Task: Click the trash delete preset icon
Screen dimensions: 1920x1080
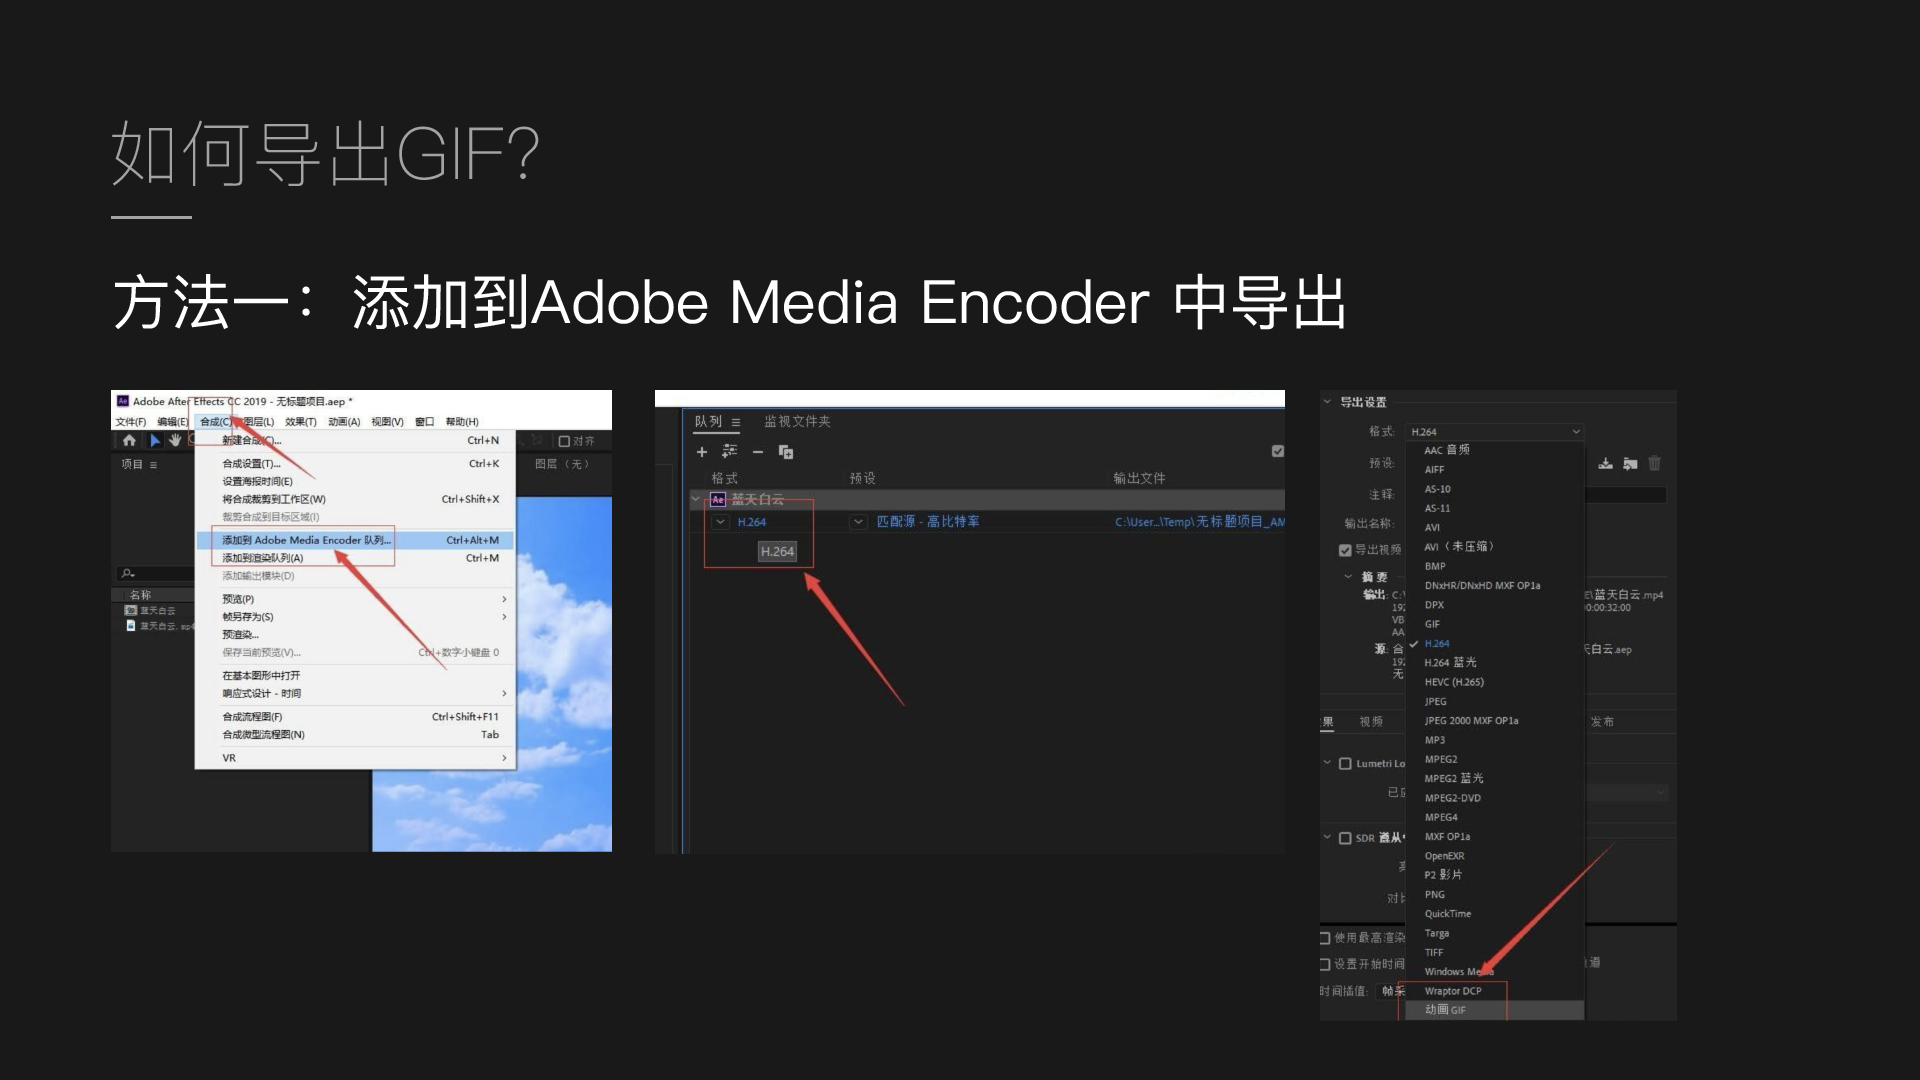Action: tap(1654, 463)
